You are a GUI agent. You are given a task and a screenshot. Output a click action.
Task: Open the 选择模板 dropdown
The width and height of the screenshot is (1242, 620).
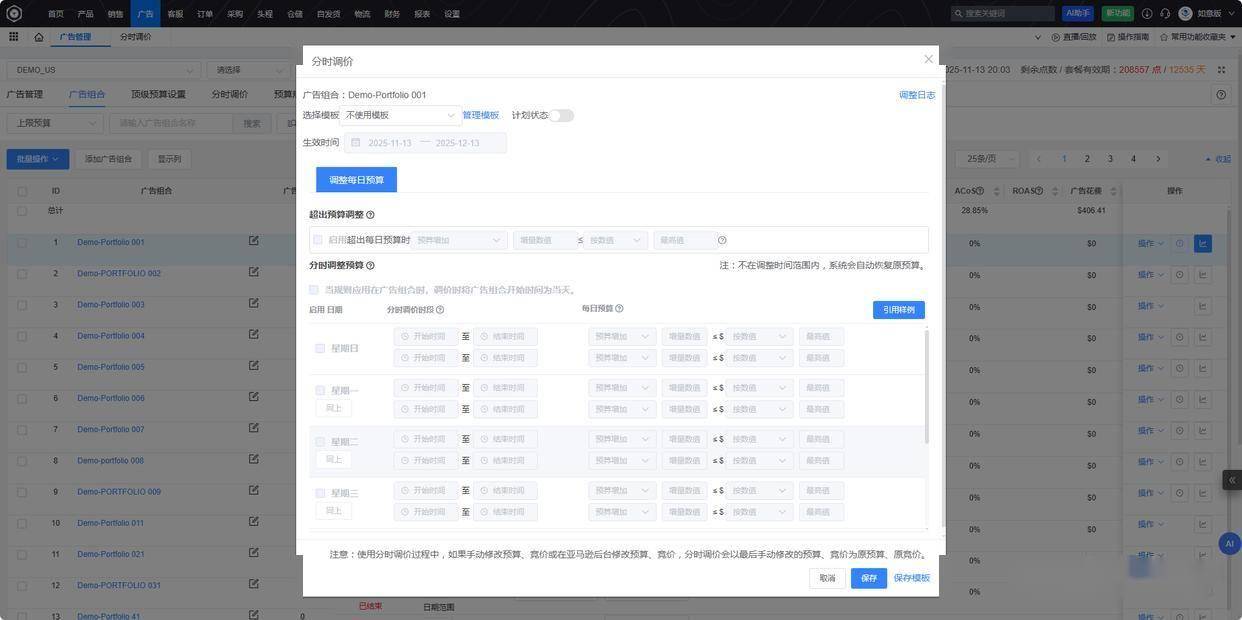[x=400, y=115]
